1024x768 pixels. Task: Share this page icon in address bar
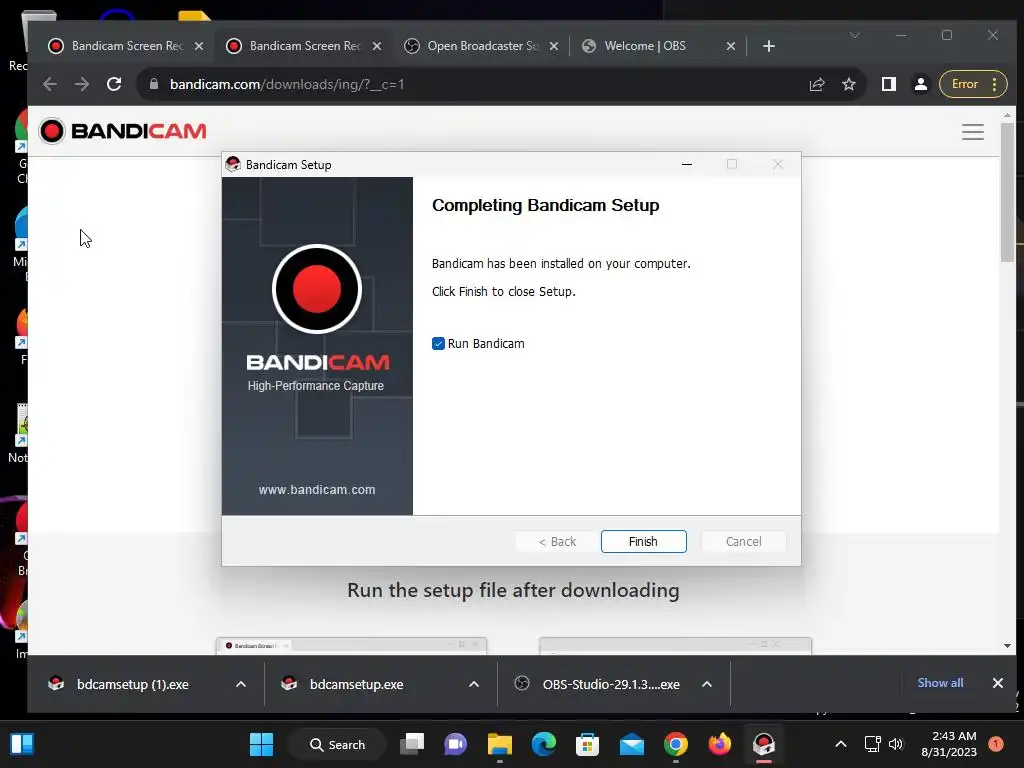(817, 84)
